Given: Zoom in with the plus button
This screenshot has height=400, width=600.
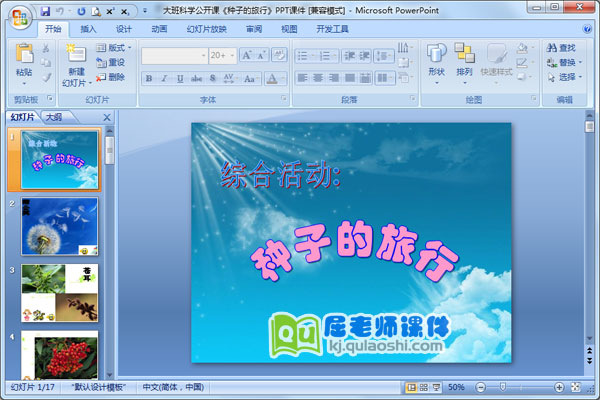Looking at the screenshot, I should pyautogui.click(x=559, y=387).
